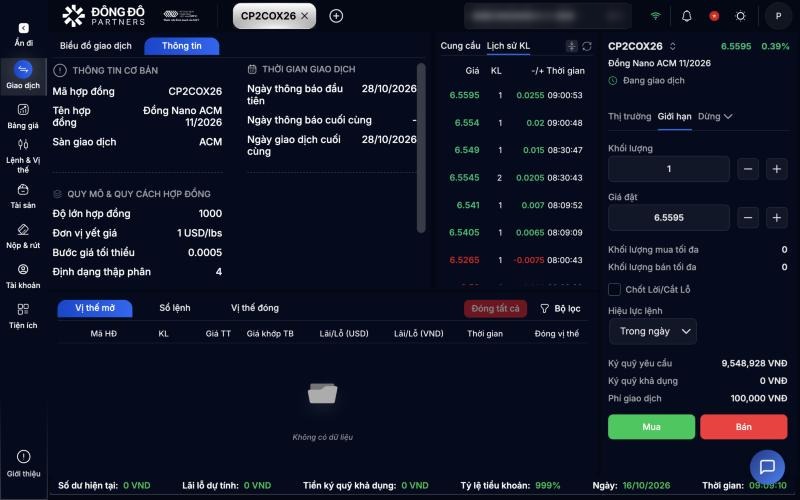
Task: Click the info panel scrollbar
Action: pyautogui.click(x=421, y=148)
